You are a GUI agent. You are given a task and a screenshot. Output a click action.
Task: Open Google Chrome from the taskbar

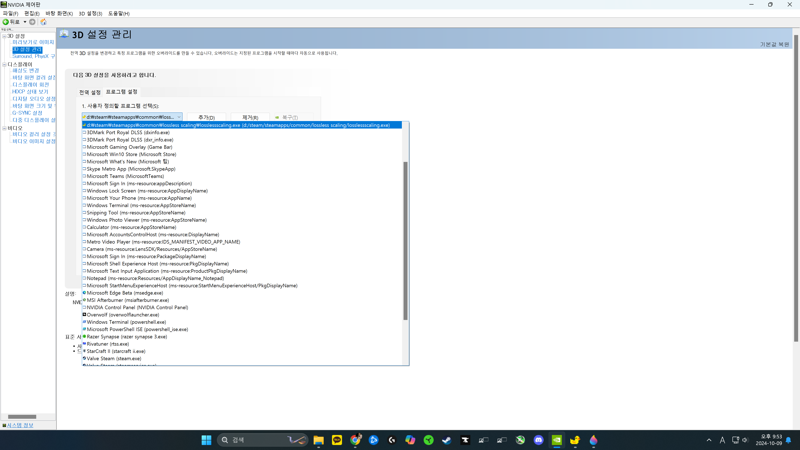click(355, 440)
